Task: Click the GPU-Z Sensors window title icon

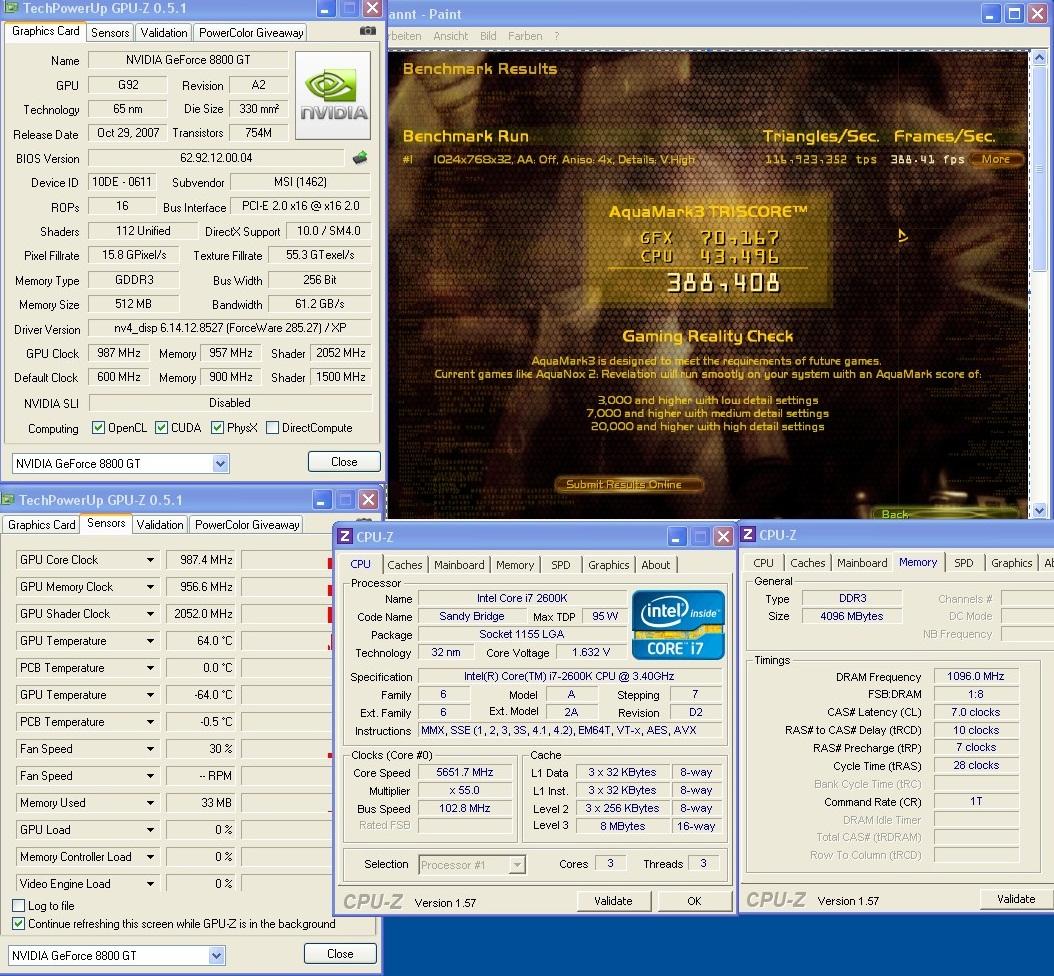Action: [x=8, y=499]
